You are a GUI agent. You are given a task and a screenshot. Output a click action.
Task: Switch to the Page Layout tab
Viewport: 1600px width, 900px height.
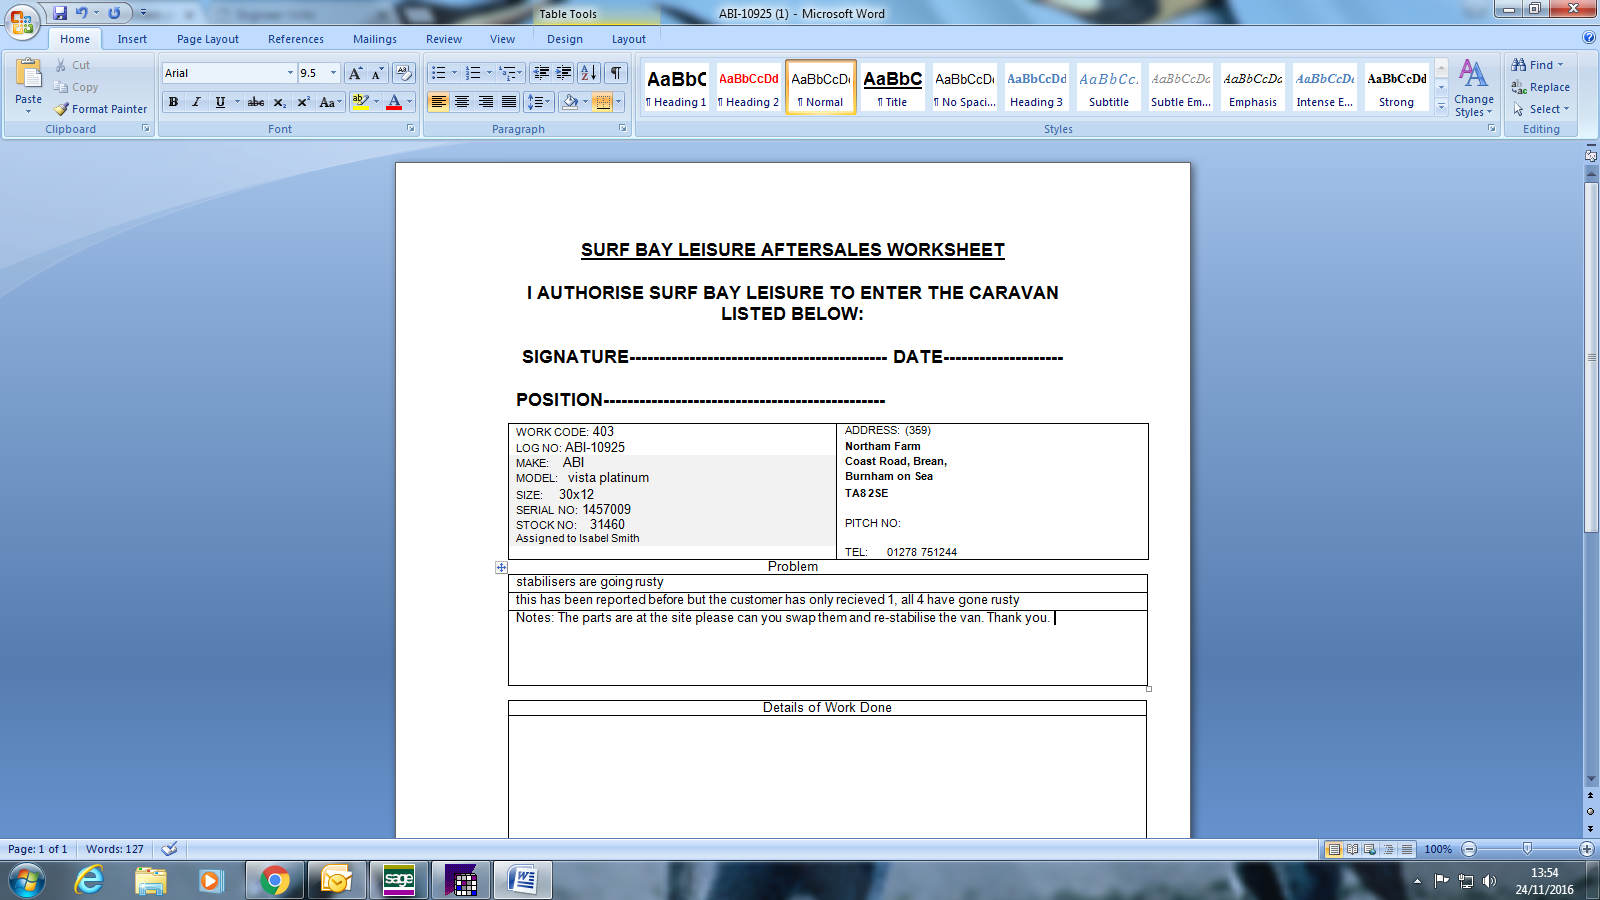click(x=208, y=39)
